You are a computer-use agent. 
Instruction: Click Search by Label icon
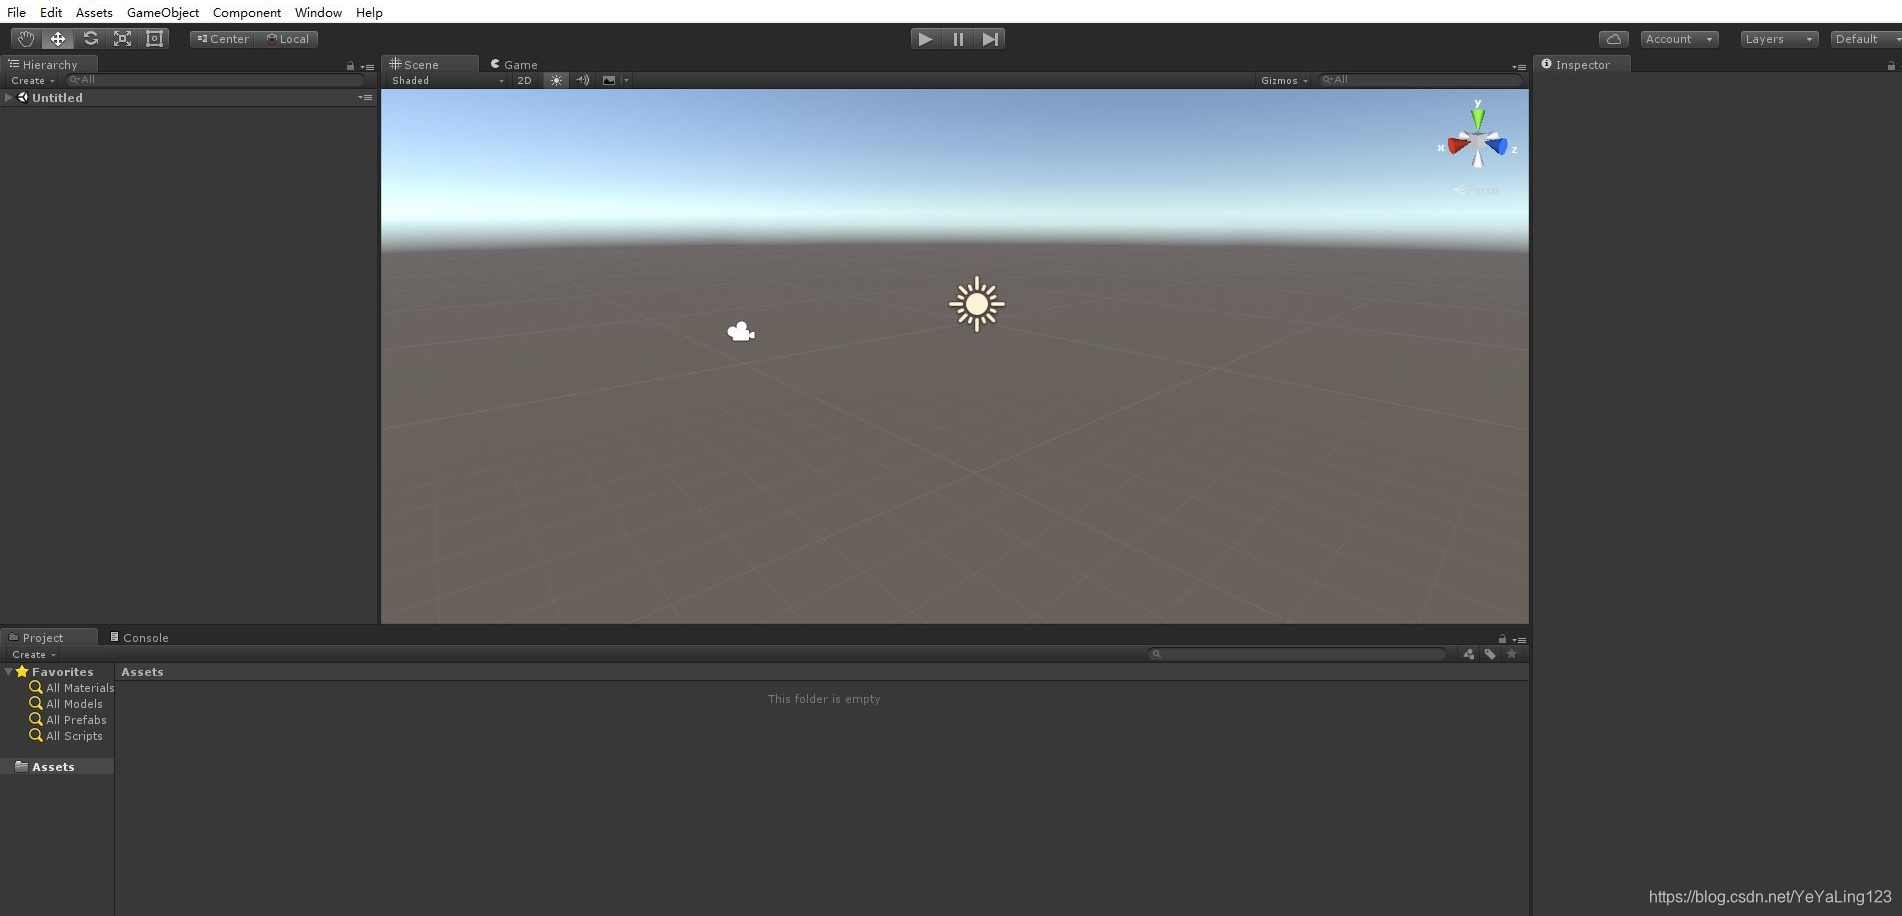click(x=1490, y=654)
